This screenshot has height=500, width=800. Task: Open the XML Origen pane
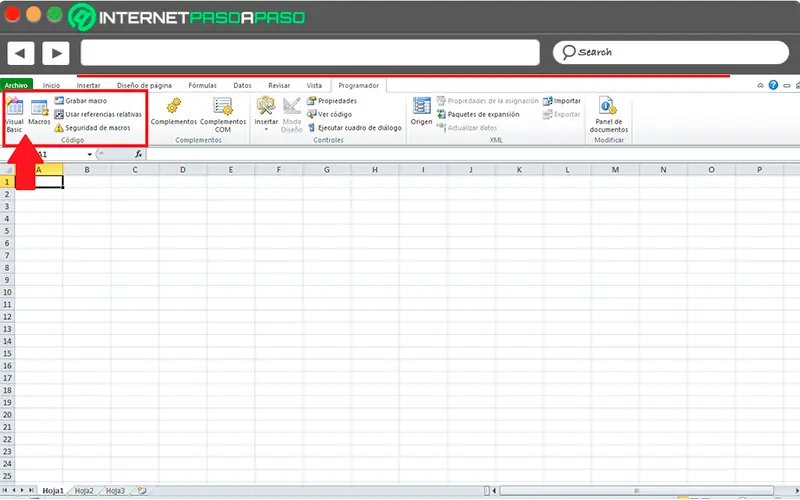(x=421, y=111)
